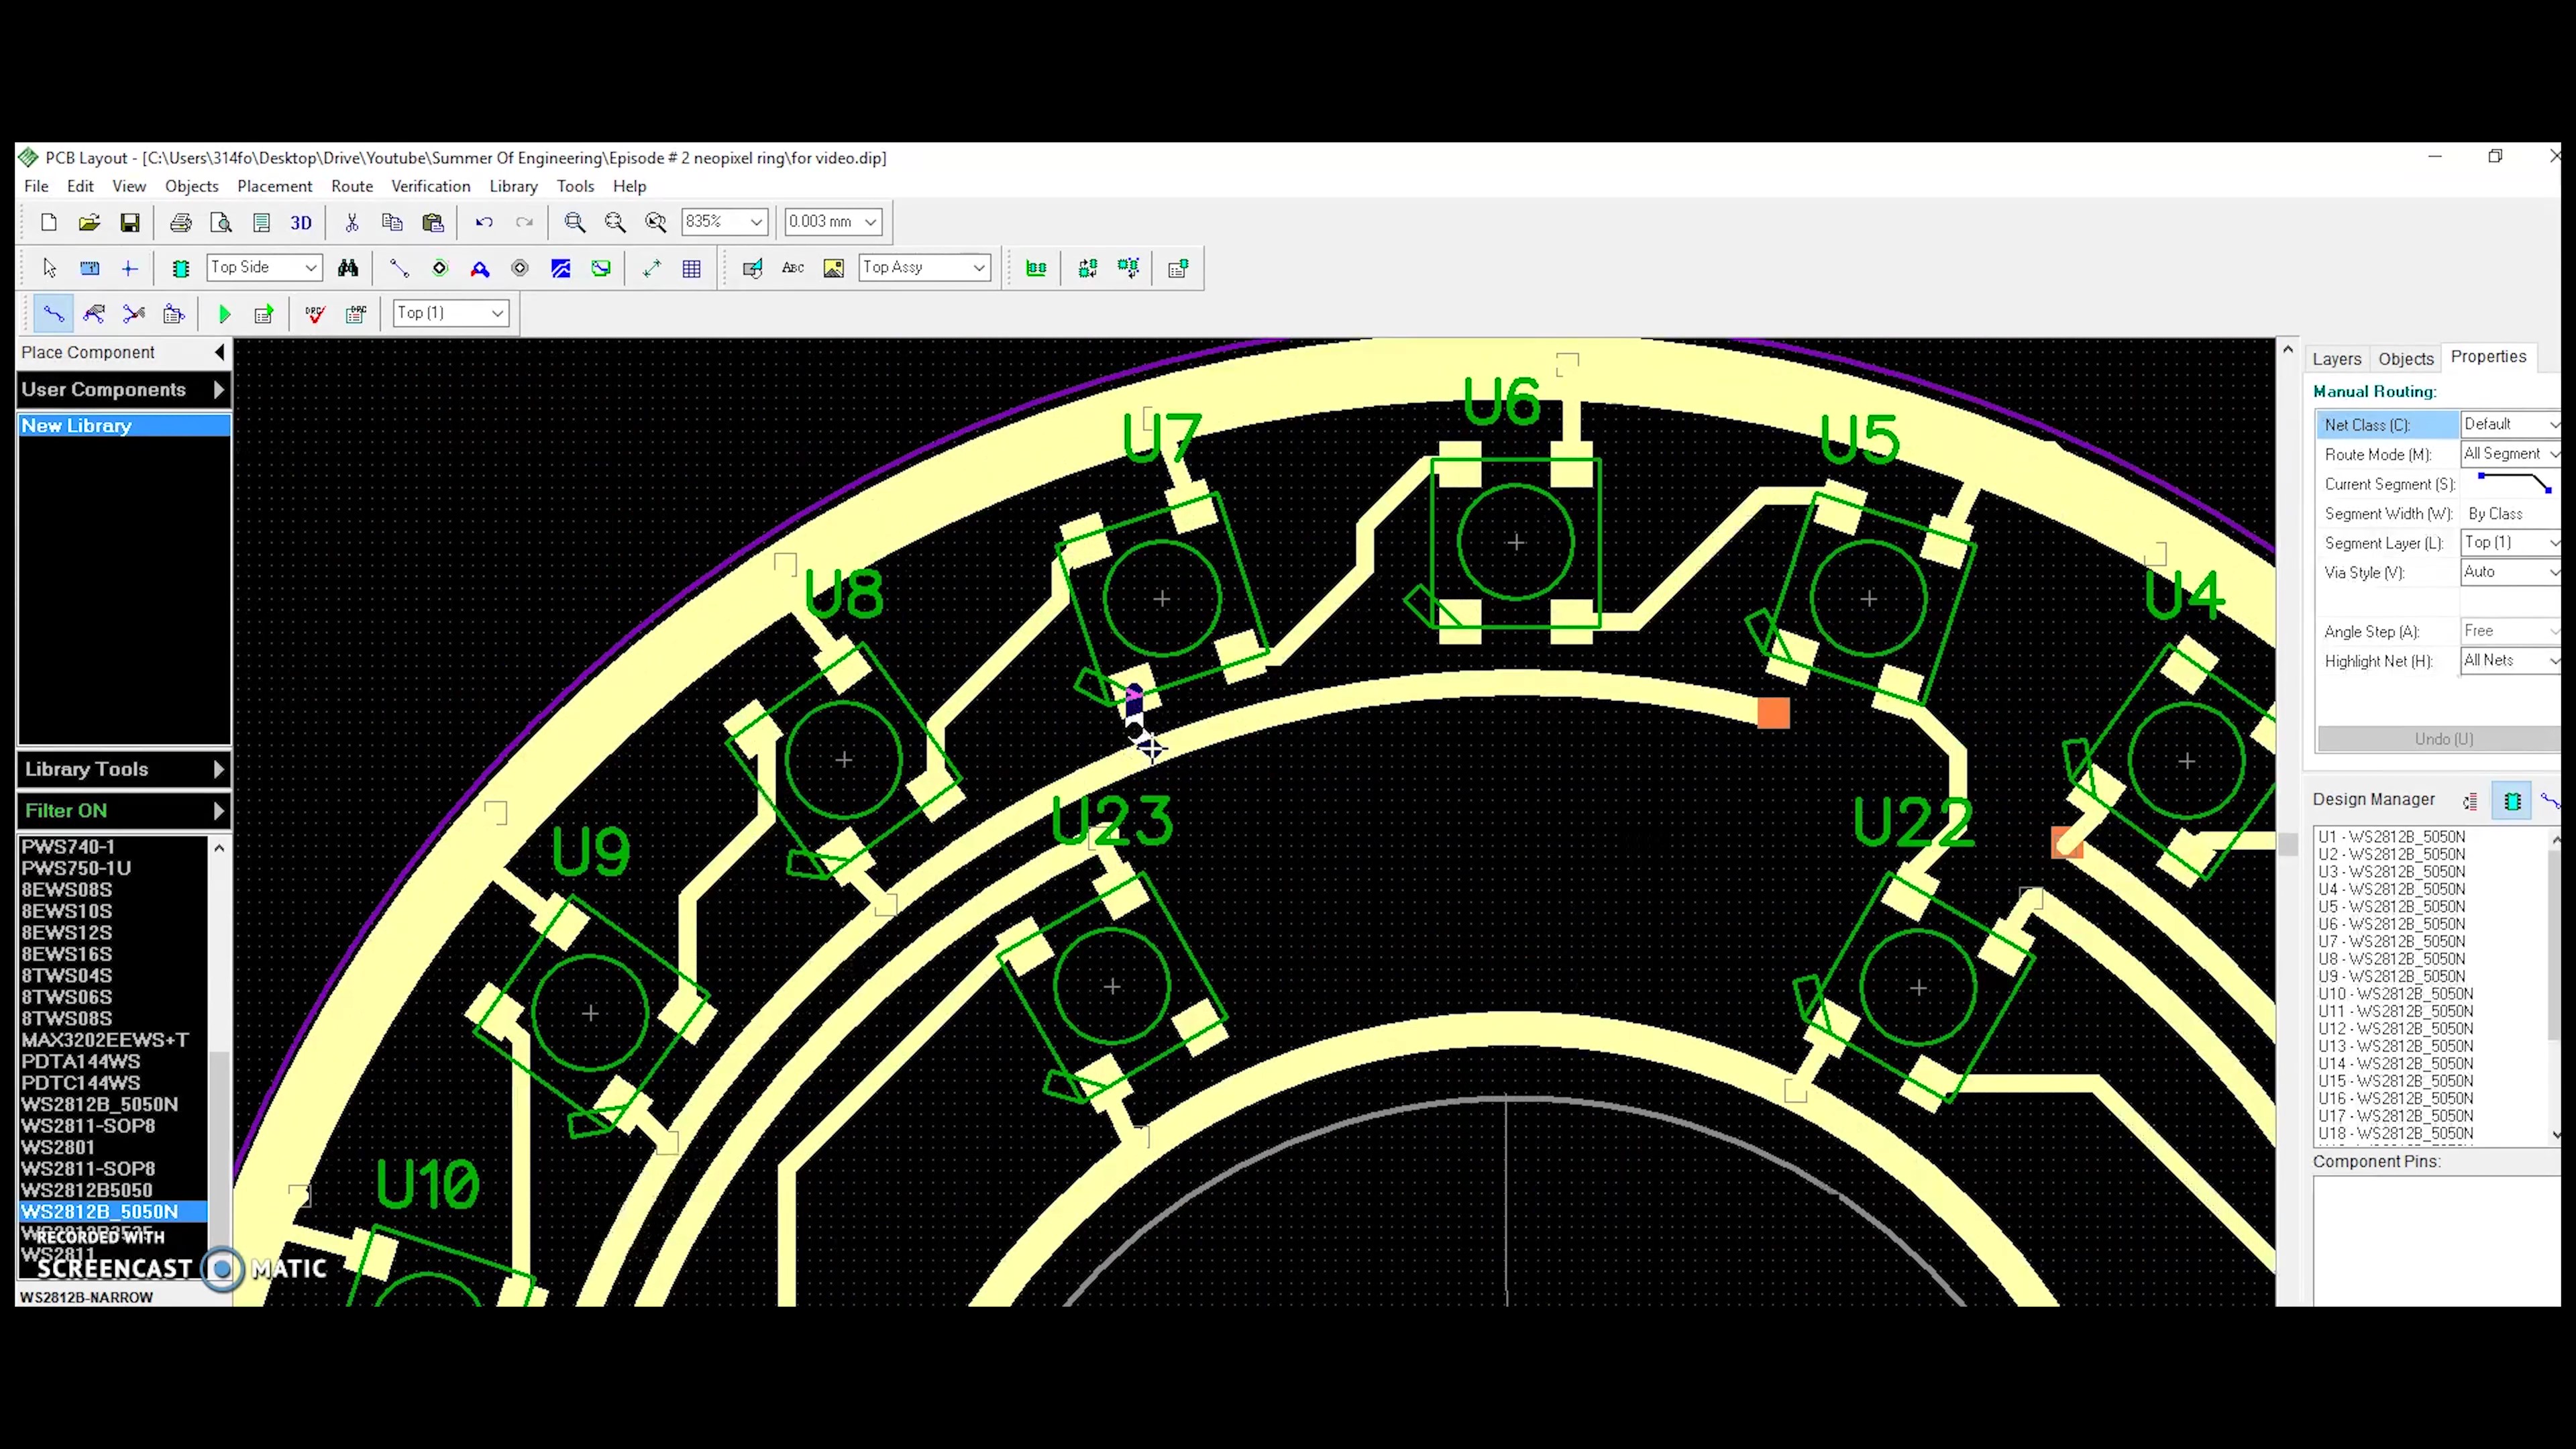
Task: Select U5 - WS2812B_5050N in Design Manager
Action: coord(2391,907)
